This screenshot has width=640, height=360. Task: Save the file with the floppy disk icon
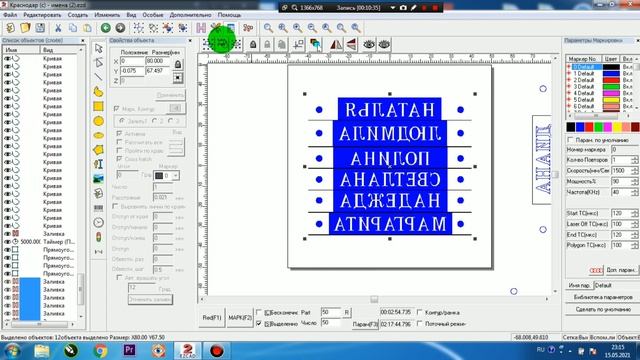click(40, 28)
